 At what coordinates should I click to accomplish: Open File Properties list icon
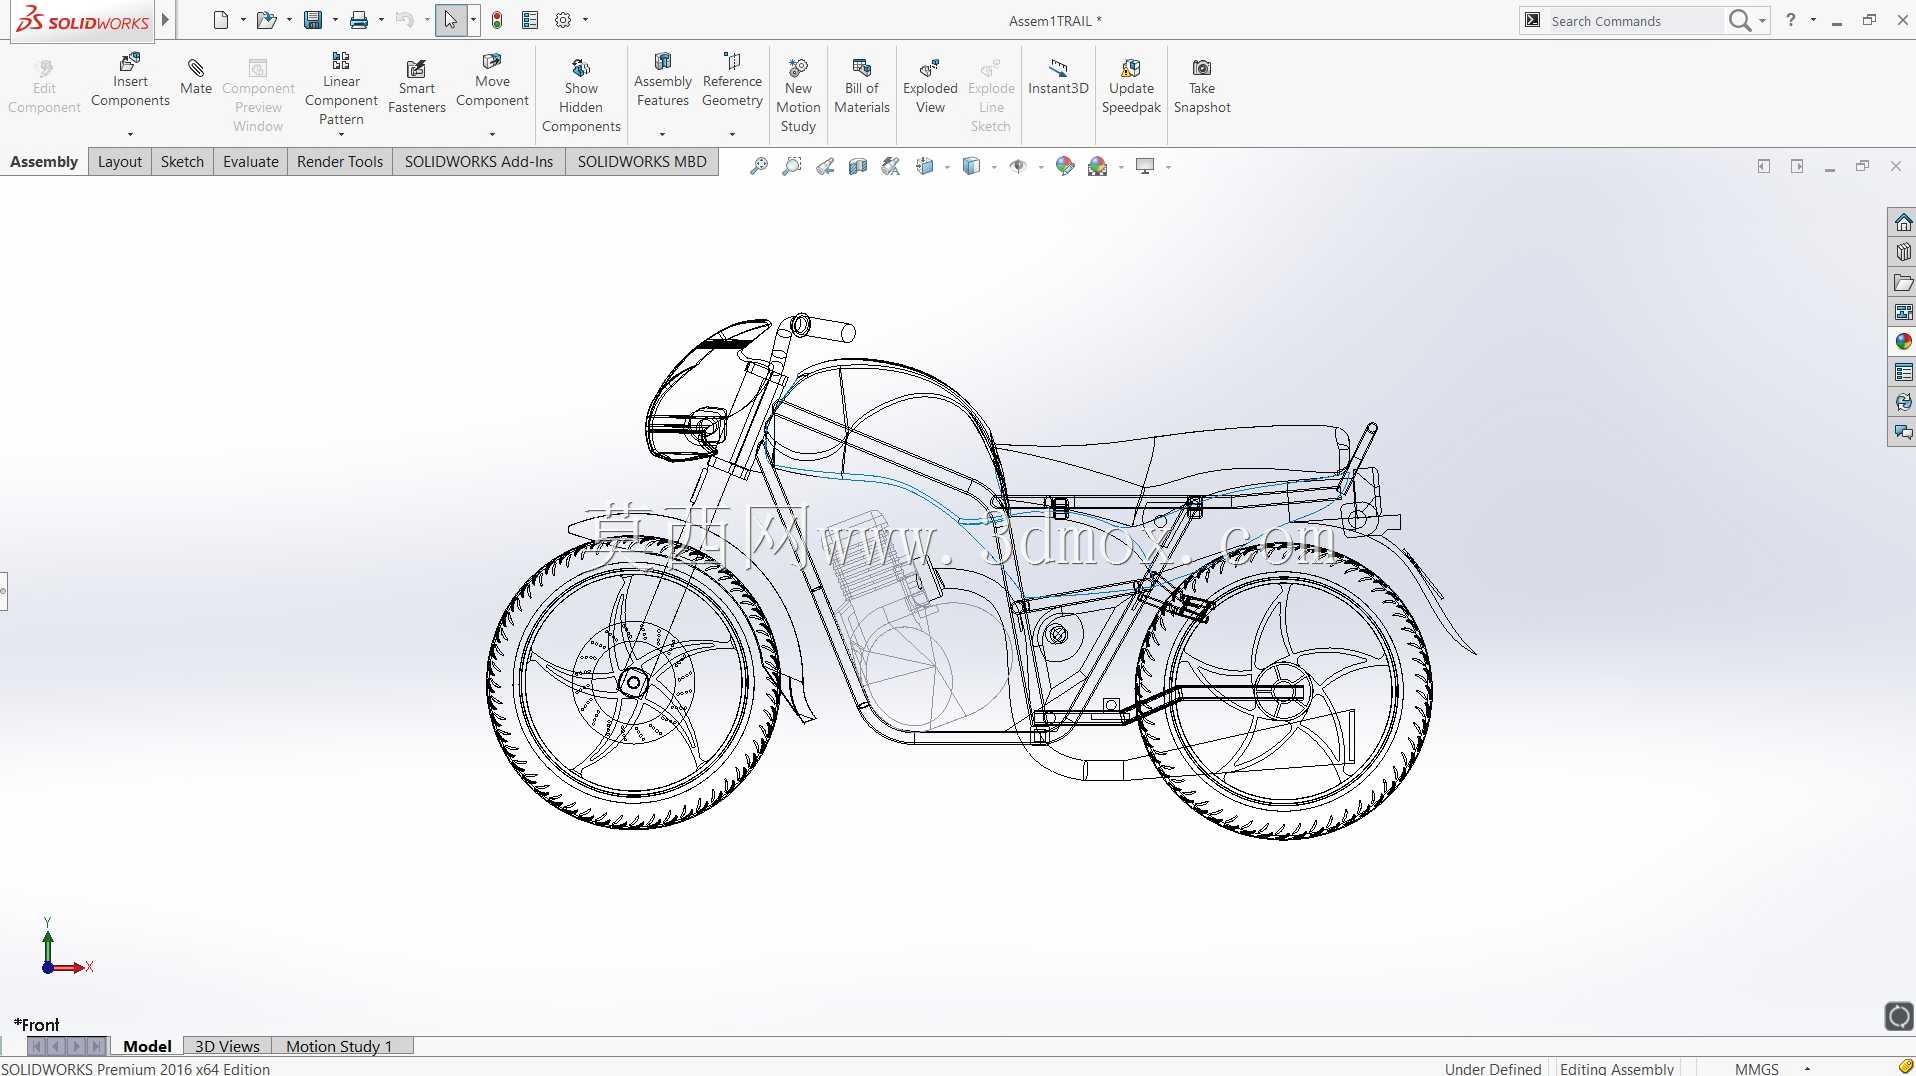(530, 20)
